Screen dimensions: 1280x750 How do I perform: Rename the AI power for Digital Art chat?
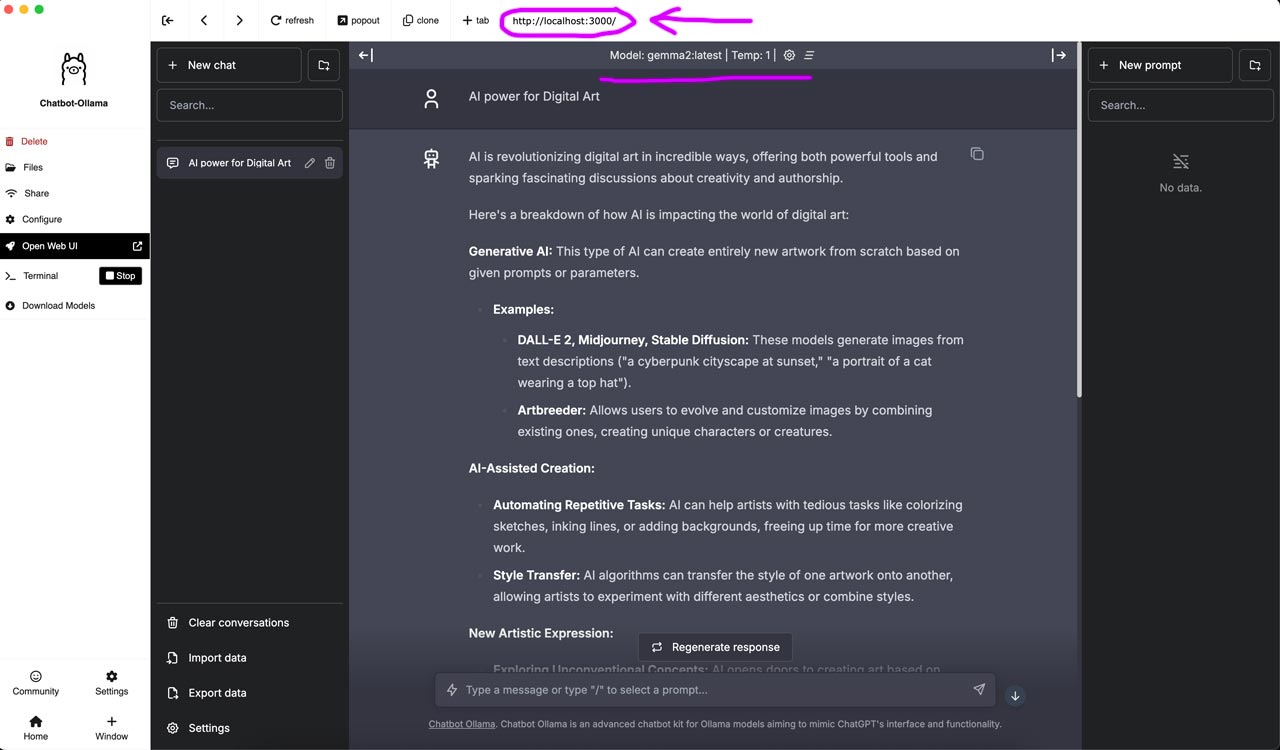310,163
